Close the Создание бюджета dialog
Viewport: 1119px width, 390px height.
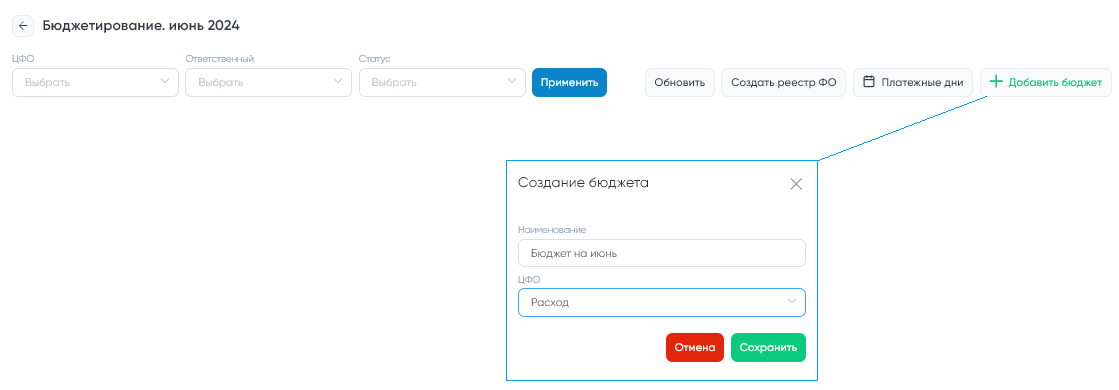coord(796,184)
